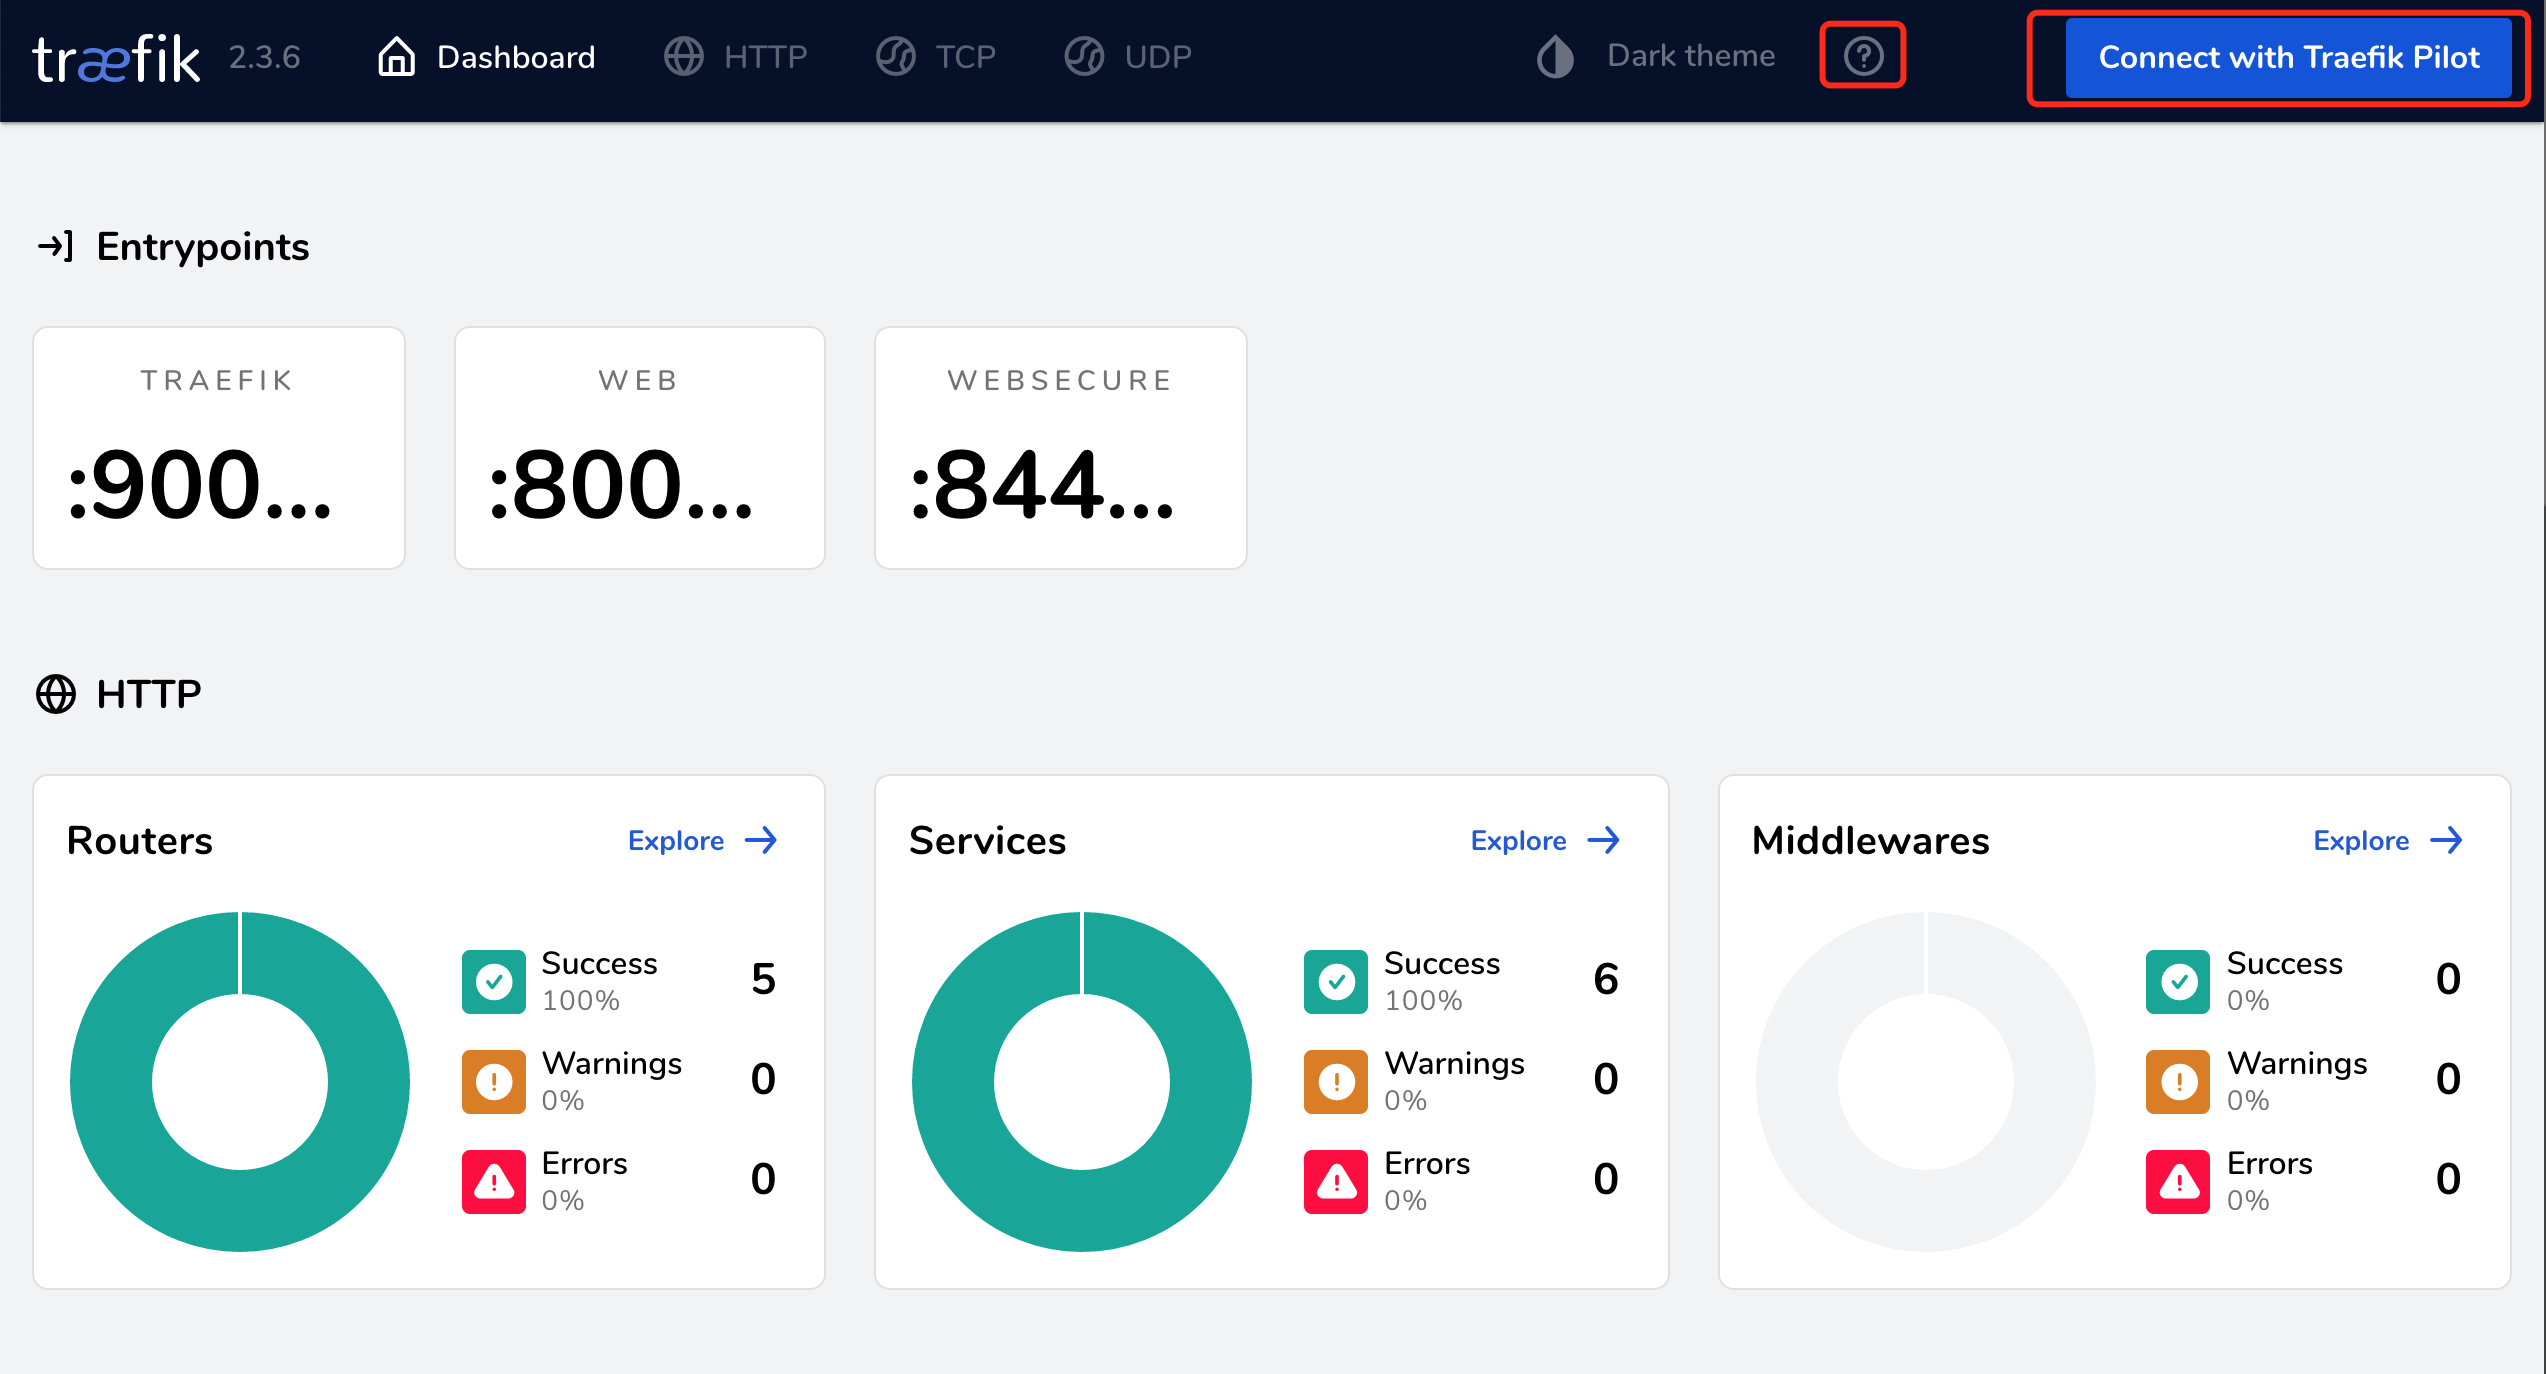The height and width of the screenshot is (1374, 2546).
Task: Click port value :844...
Action: 1042,486
